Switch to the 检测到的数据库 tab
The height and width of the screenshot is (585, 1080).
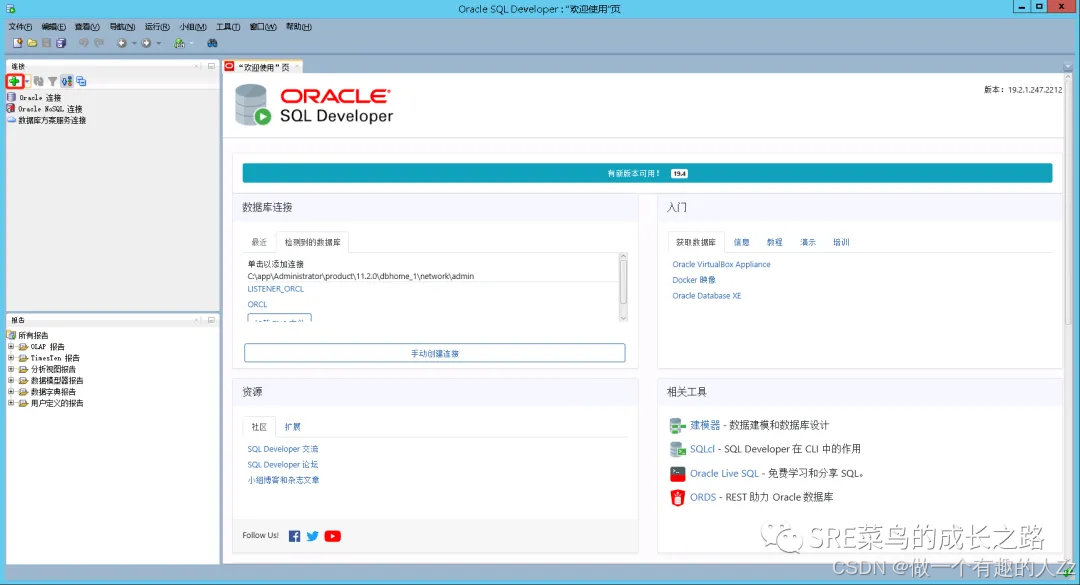(x=313, y=243)
